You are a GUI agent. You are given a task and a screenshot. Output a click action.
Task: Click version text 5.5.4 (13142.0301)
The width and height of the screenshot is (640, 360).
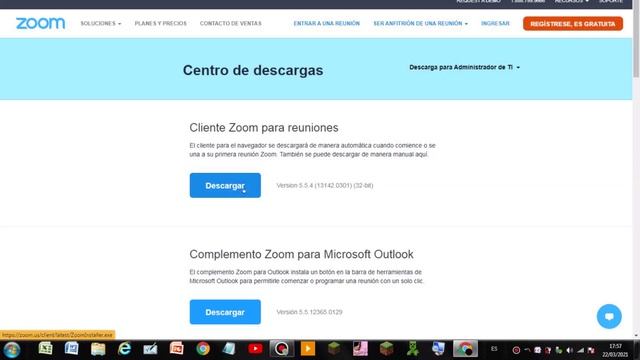[325, 185]
